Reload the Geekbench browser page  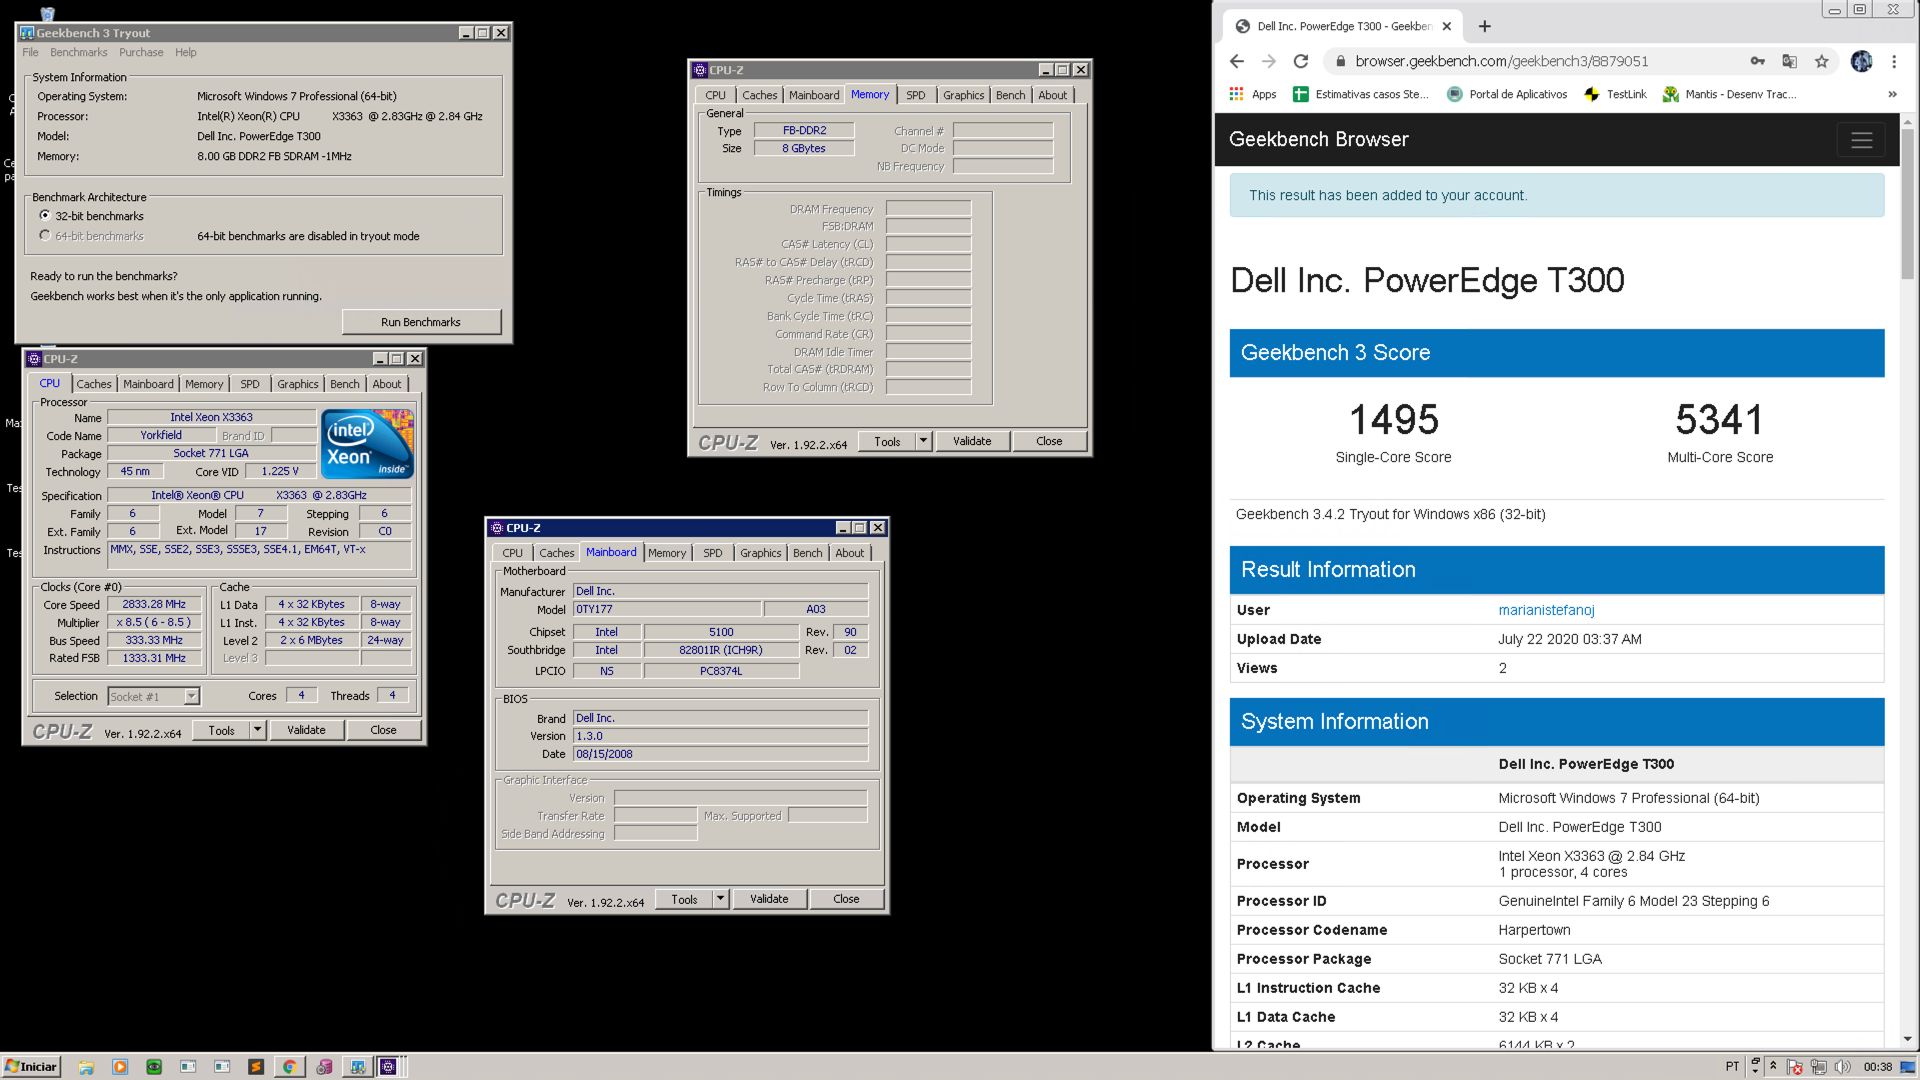click(1301, 61)
